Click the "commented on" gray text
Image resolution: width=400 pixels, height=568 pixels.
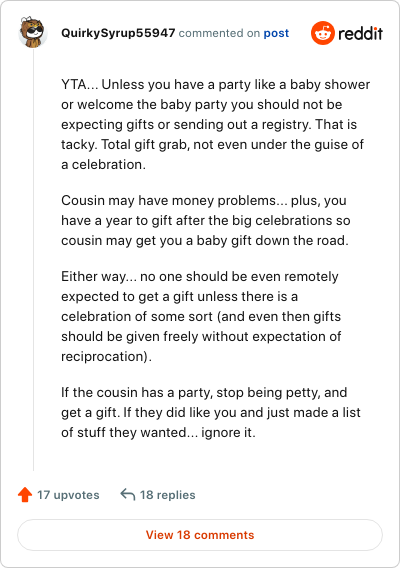(219, 33)
